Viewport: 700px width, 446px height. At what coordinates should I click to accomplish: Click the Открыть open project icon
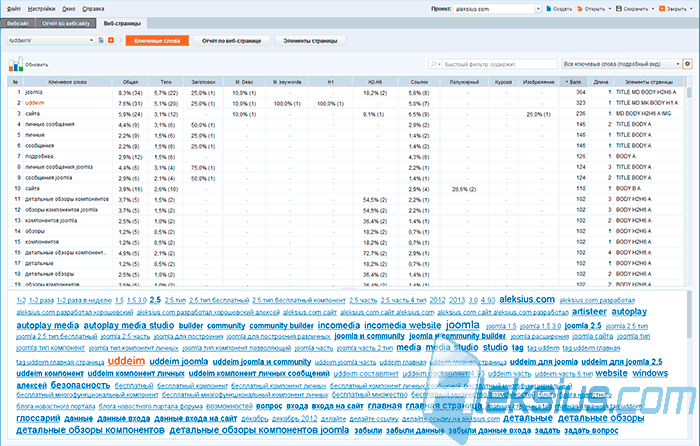click(x=580, y=8)
